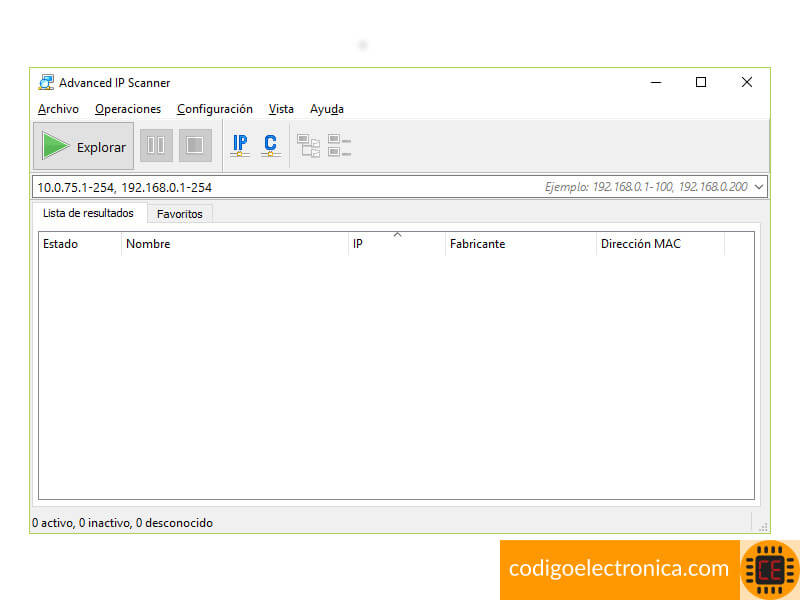This screenshot has height=600, width=800.
Task: Sort by the Nombre column header
Action: point(235,244)
